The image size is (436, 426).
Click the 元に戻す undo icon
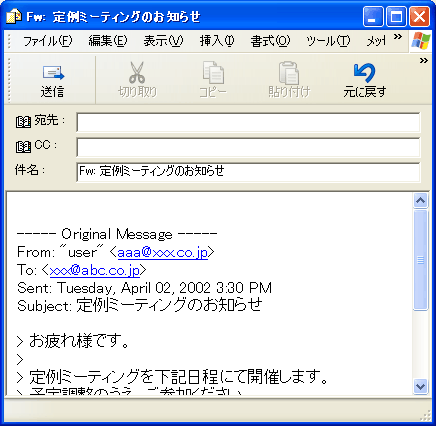pos(364,72)
